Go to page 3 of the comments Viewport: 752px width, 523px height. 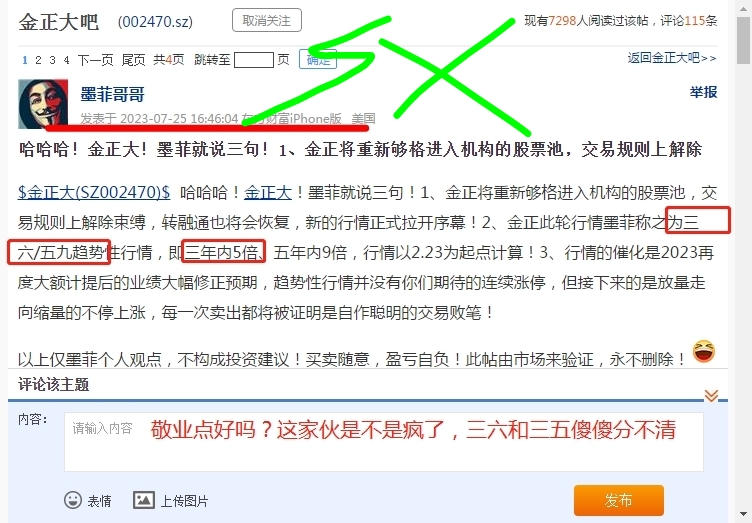tap(52, 60)
